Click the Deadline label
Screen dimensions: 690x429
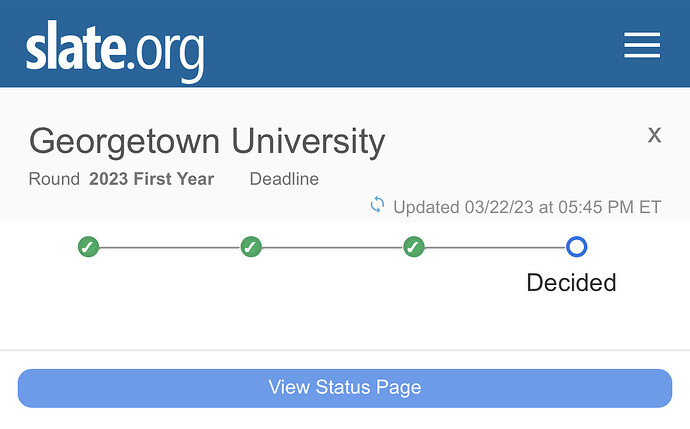point(284,179)
